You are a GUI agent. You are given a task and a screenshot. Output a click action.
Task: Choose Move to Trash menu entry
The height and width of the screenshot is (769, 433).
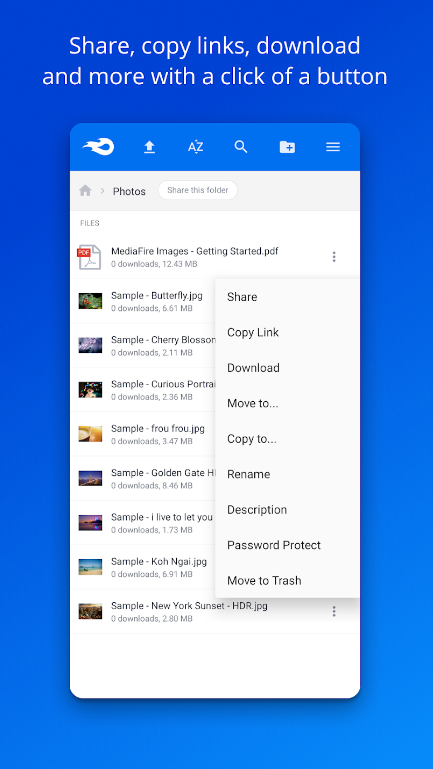(264, 581)
